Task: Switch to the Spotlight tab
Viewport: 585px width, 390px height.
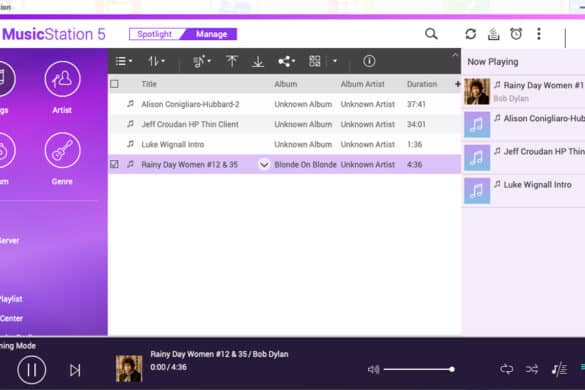Action: click(154, 34)
